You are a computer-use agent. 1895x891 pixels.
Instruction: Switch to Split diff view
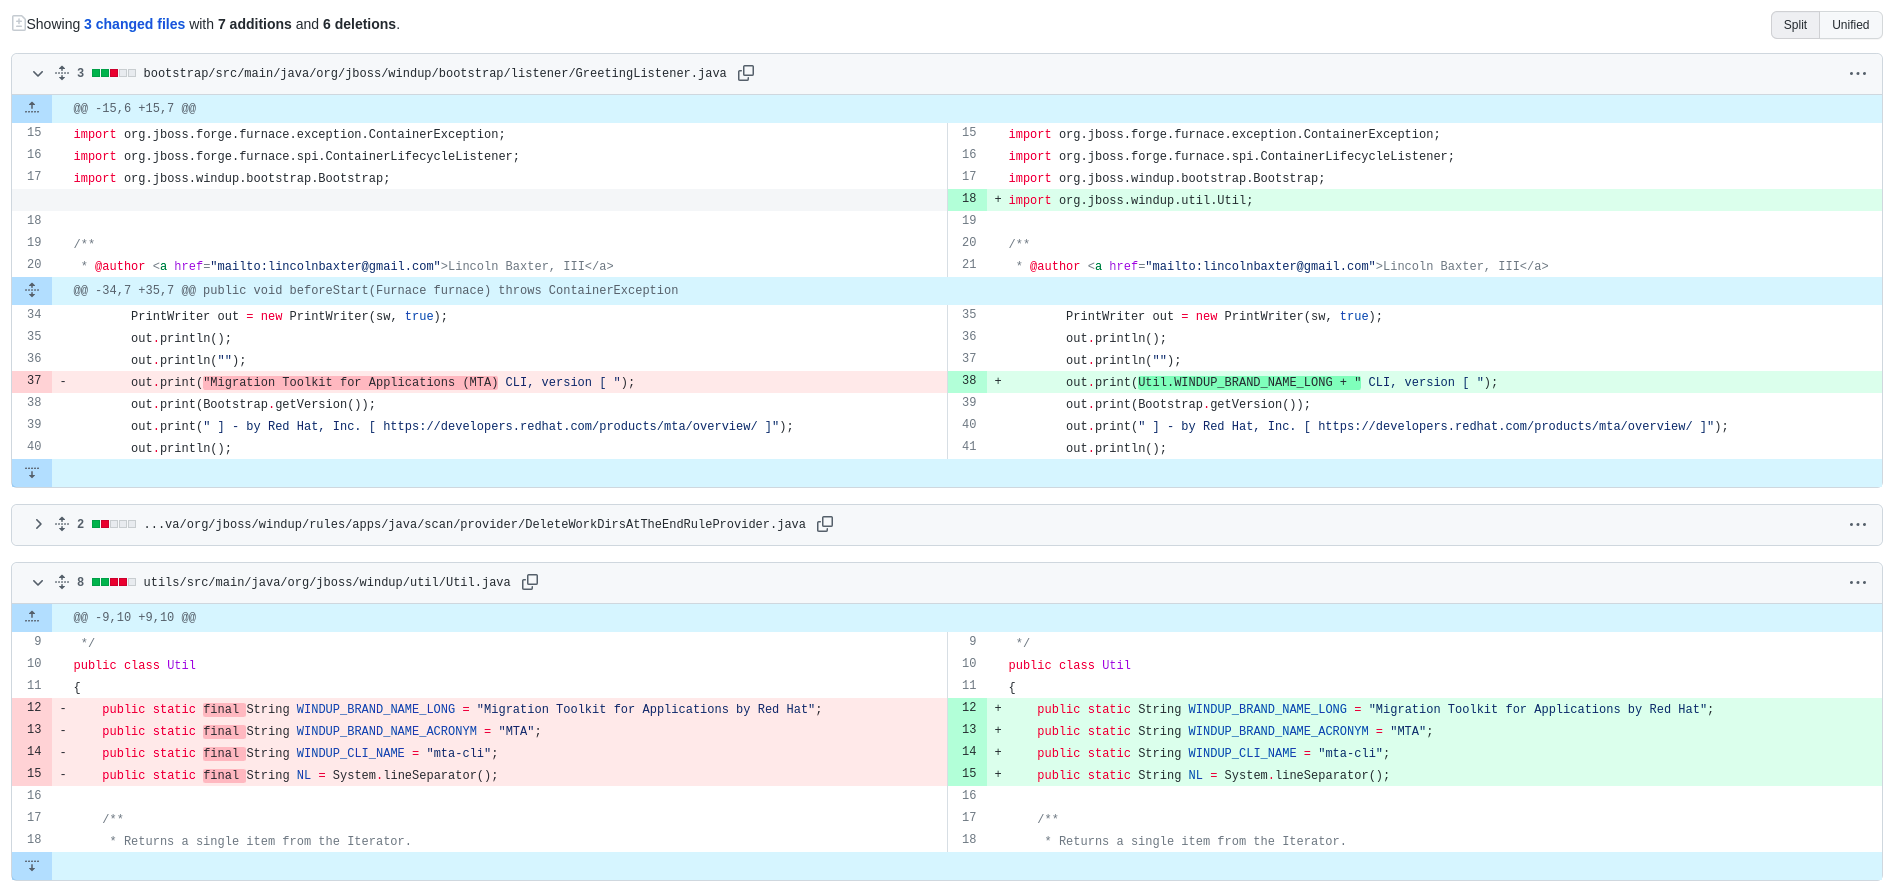[1795, 25]
